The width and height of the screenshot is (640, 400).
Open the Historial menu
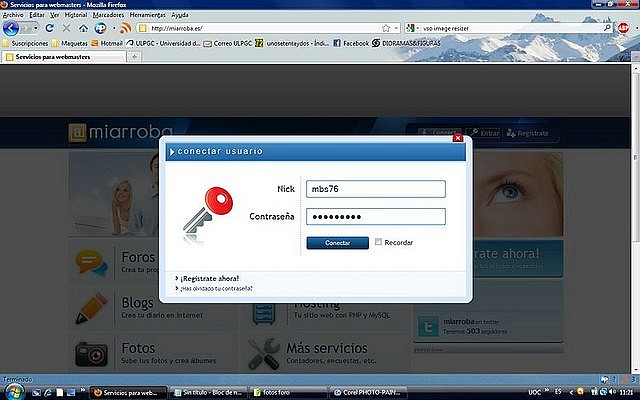pos(76,15)
